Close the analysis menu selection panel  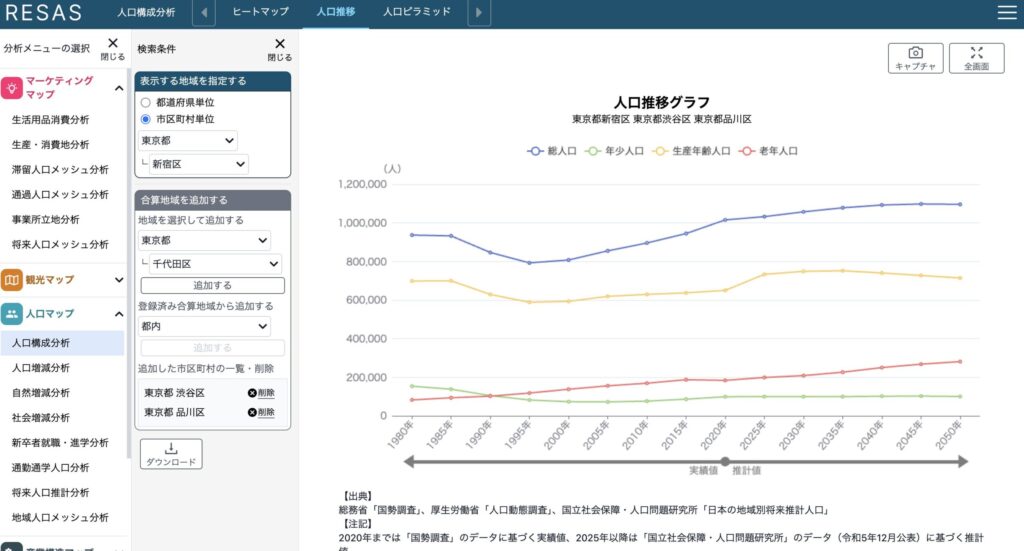click(x=113, y=49)
